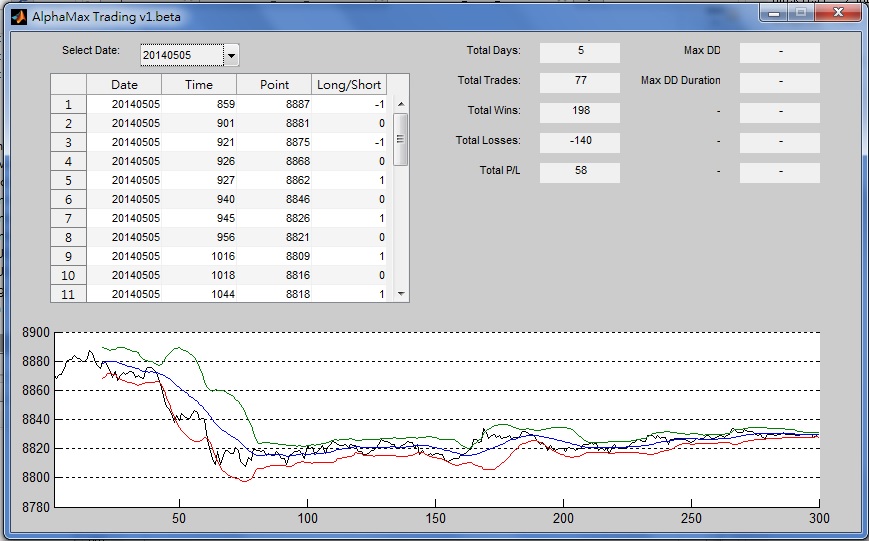Click the Point cell 8868

coord(274,161)
